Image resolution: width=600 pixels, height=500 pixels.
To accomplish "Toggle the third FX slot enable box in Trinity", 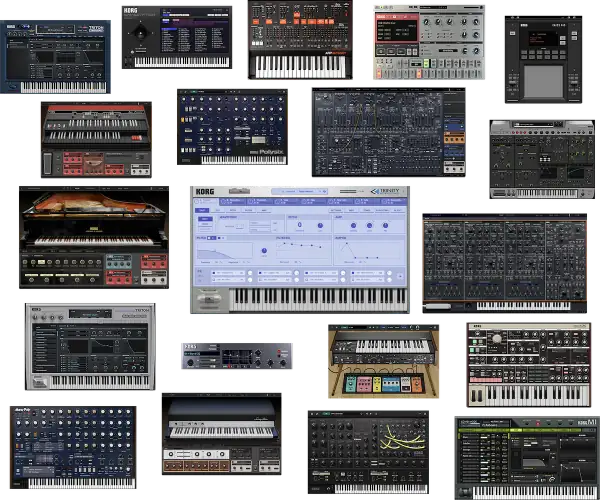I will [307, 273].
